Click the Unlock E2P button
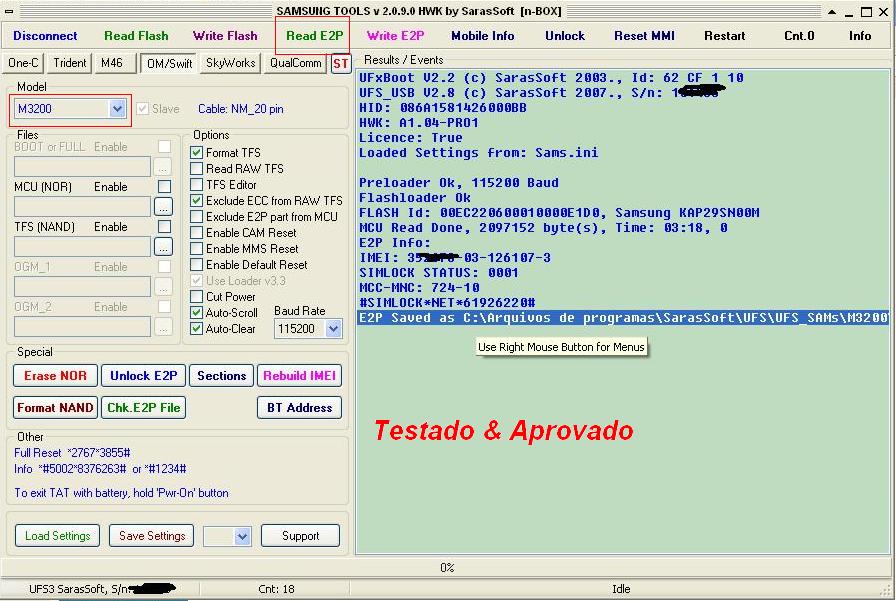This screenshot has width=896, height=601. (144, 375)
